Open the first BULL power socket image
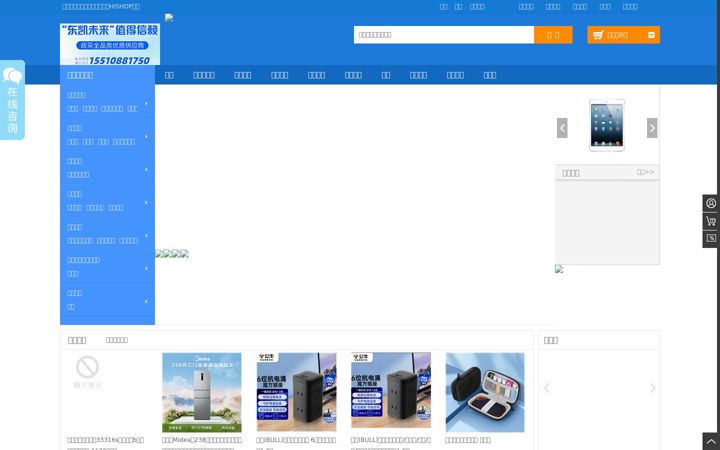Image resolution: width=720 pixels, height=450 pixels. [296, 392]
